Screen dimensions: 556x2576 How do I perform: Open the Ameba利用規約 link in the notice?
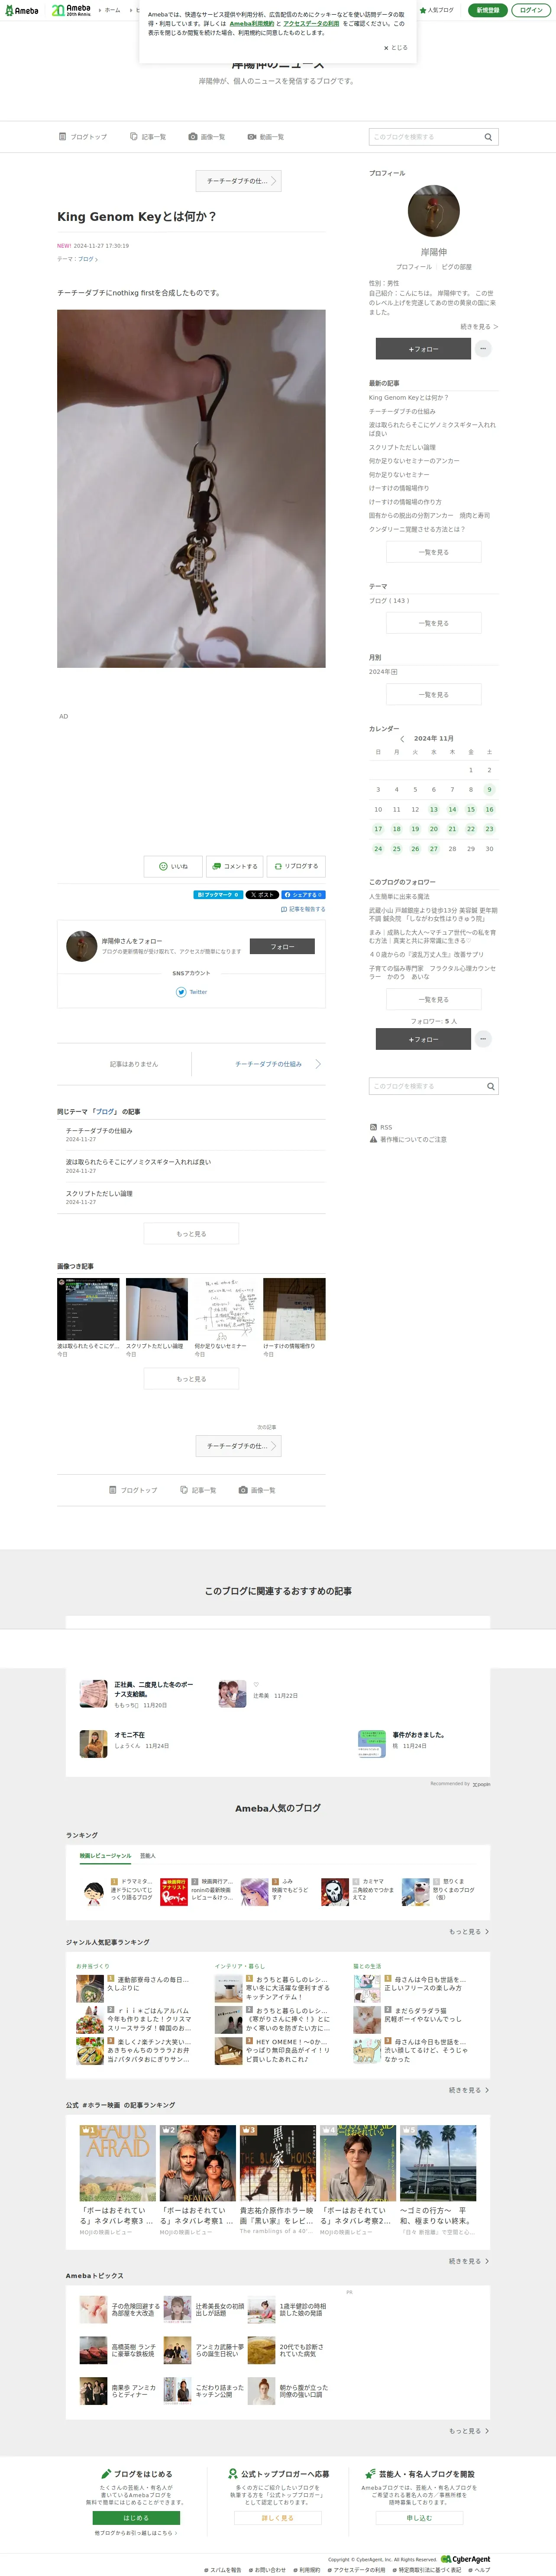[x=252, y=23]
